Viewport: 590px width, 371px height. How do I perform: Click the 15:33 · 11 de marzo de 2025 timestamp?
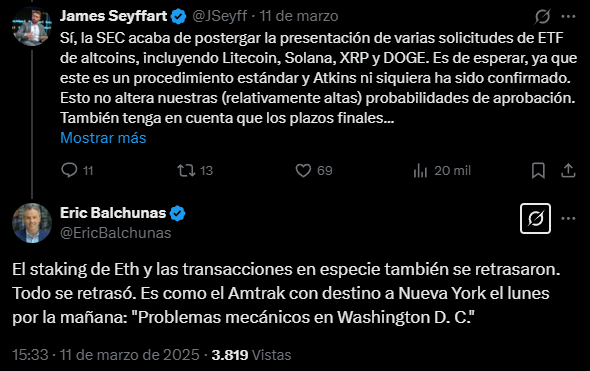tap(106, 355)
